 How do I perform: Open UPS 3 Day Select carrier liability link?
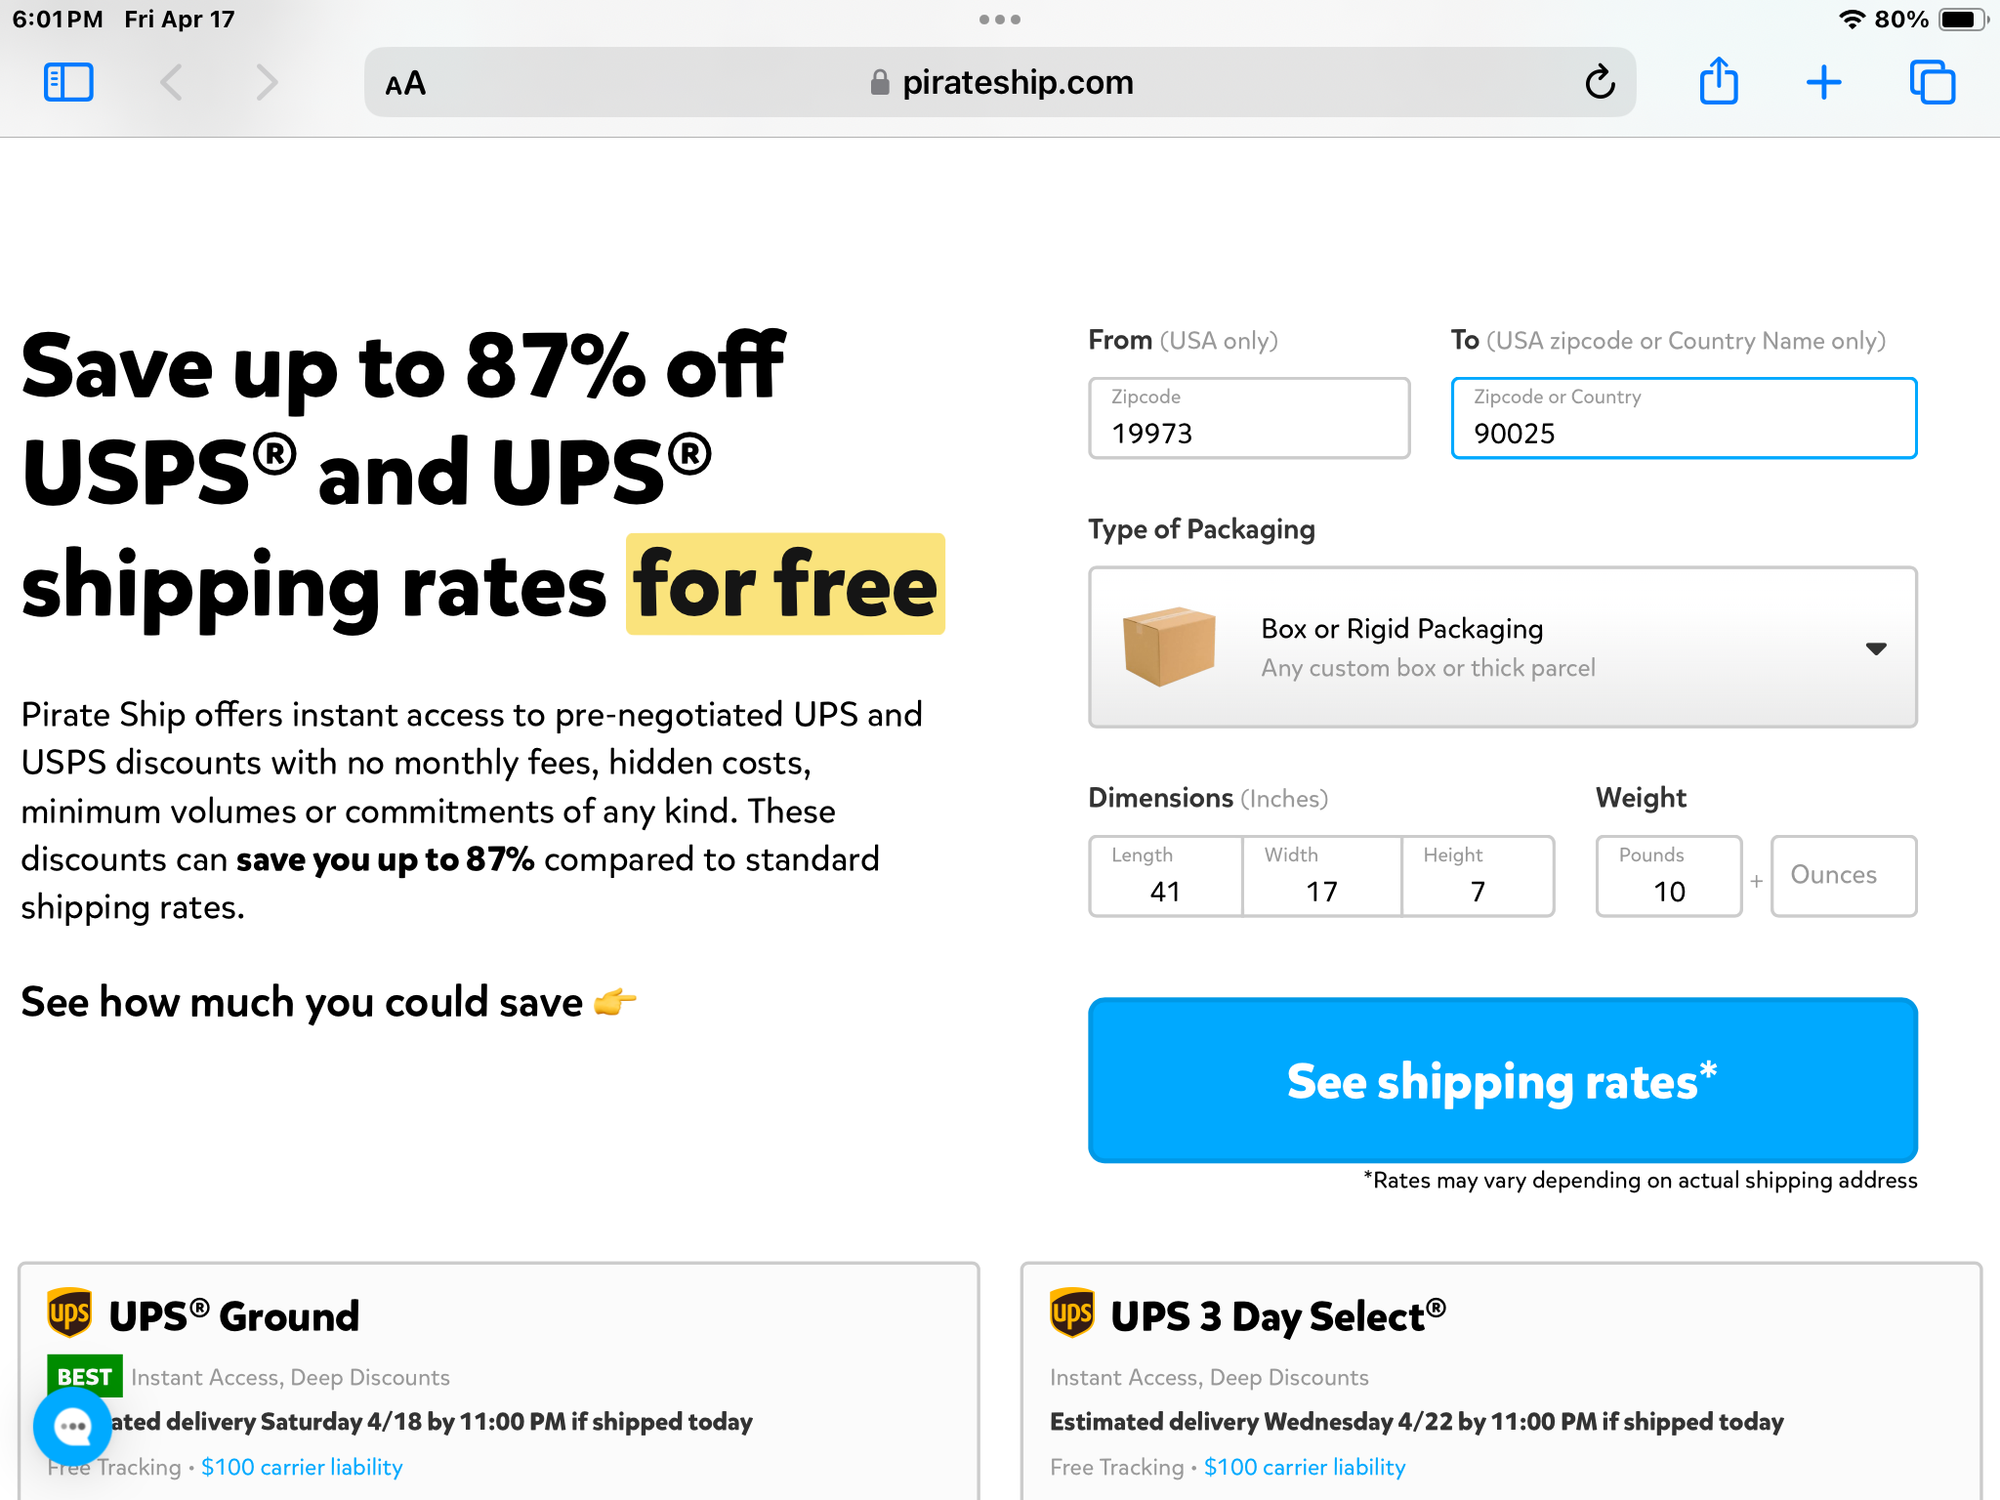tap(1304, 1467)
